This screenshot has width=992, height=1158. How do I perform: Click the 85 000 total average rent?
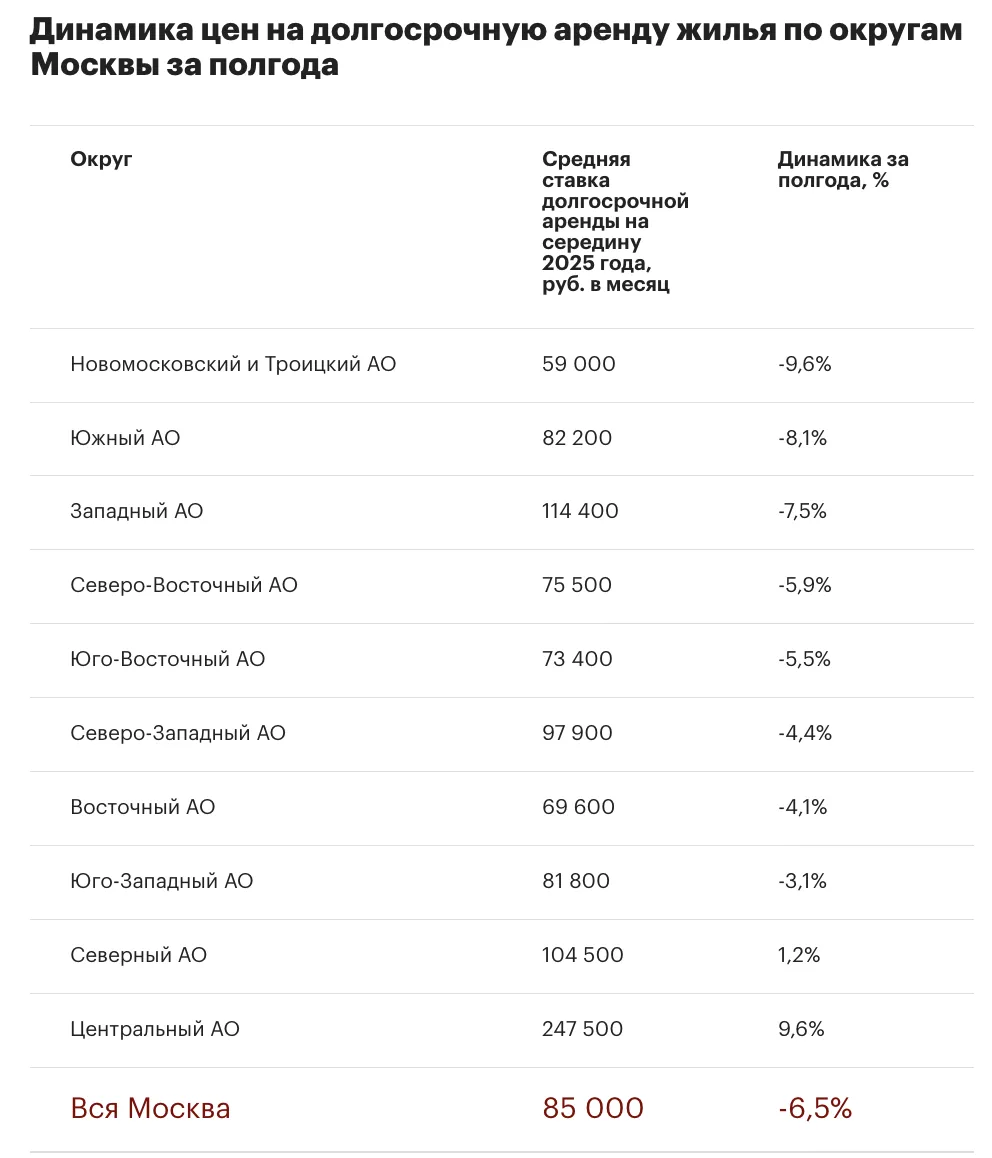coord(593,1108)
